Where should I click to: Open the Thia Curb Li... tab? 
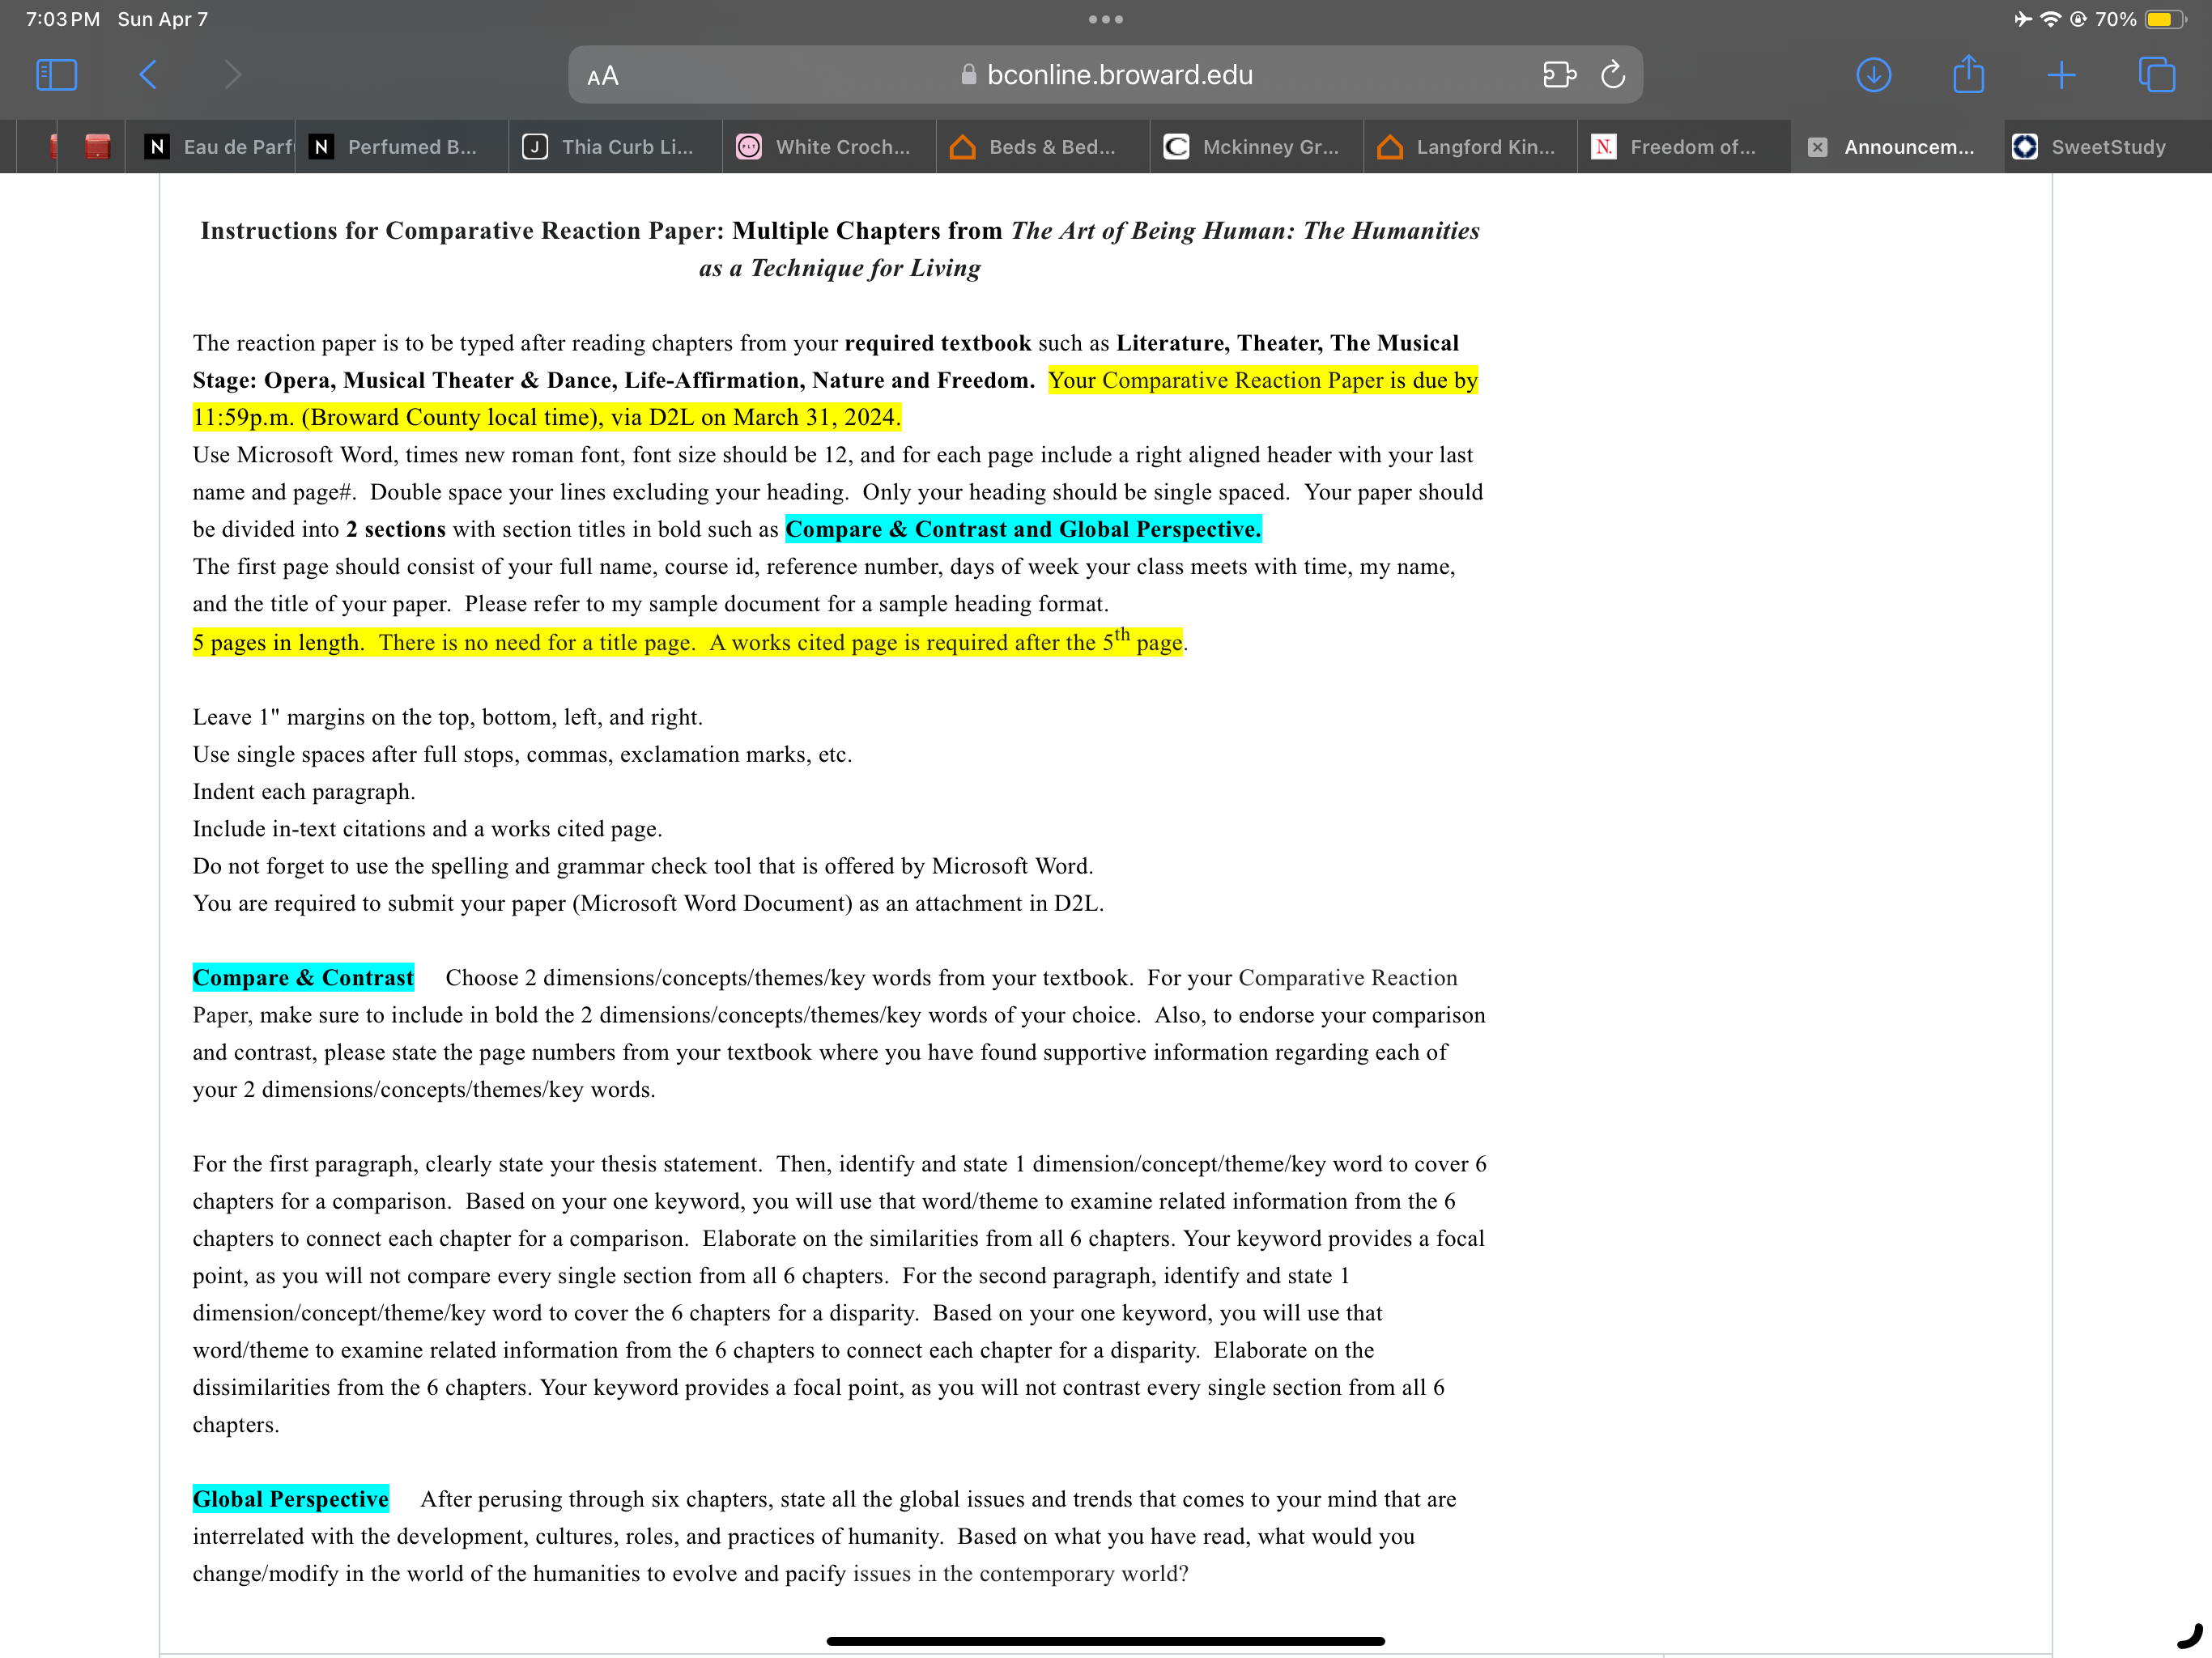click(x=615, y=147)
